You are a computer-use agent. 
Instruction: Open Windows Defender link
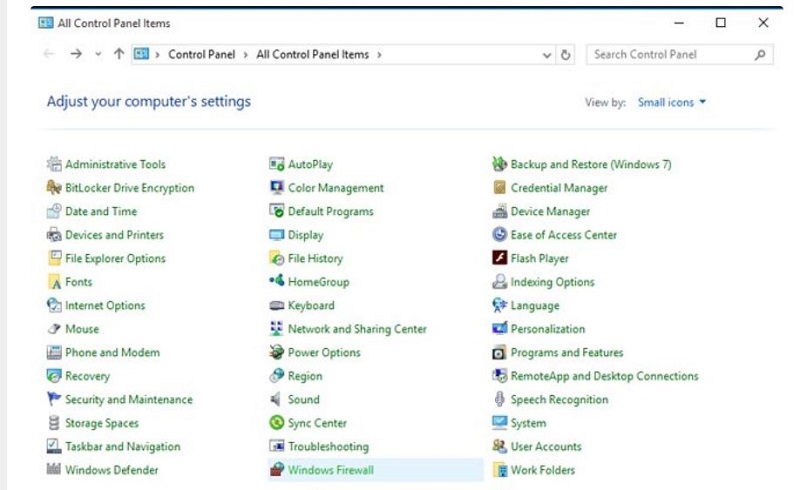click(x=111, y=470)
